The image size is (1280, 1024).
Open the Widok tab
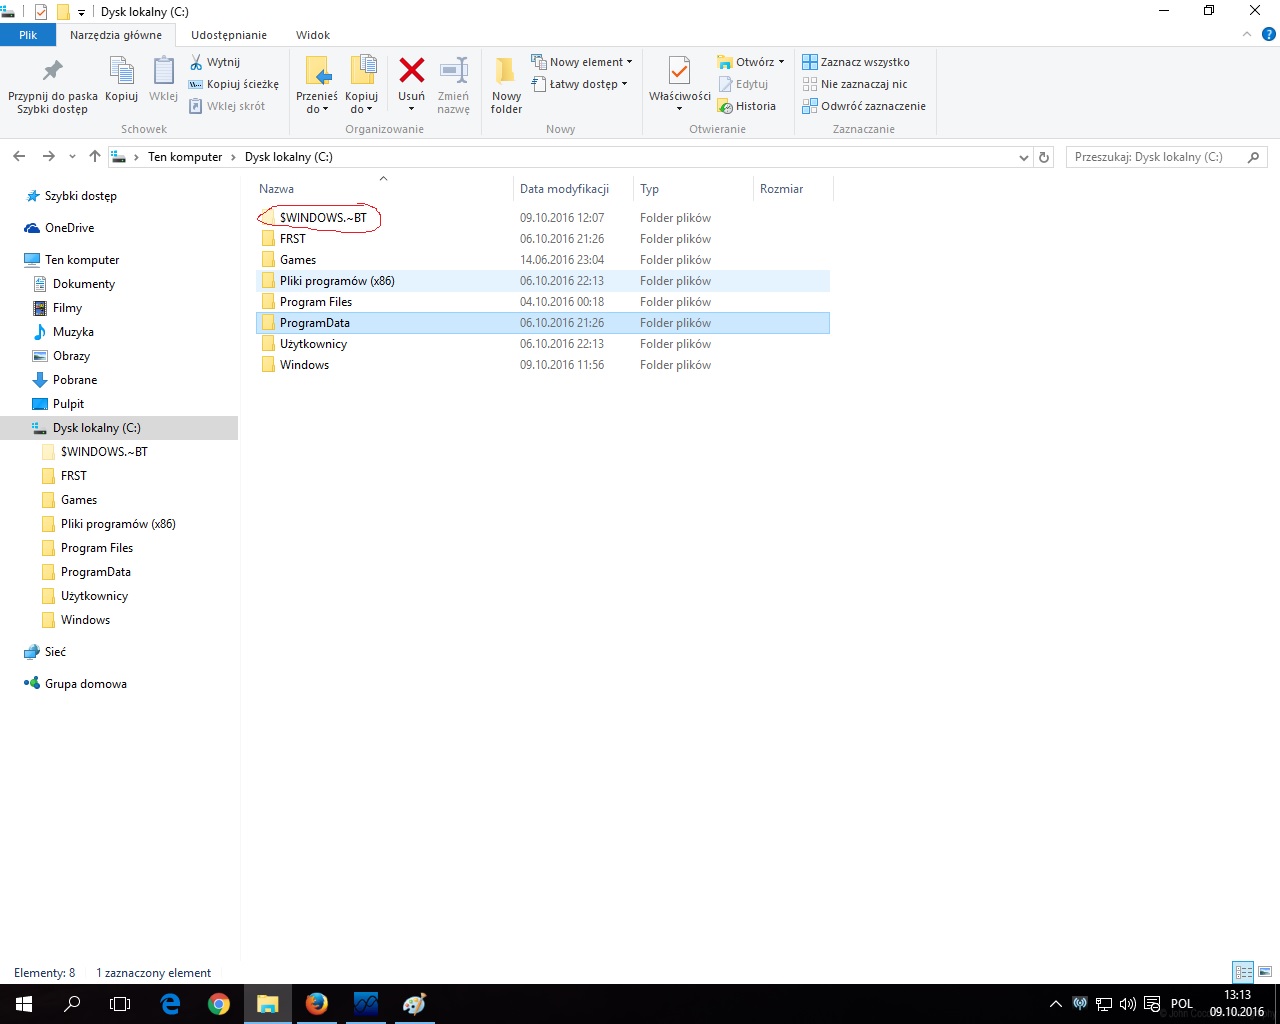312,35
